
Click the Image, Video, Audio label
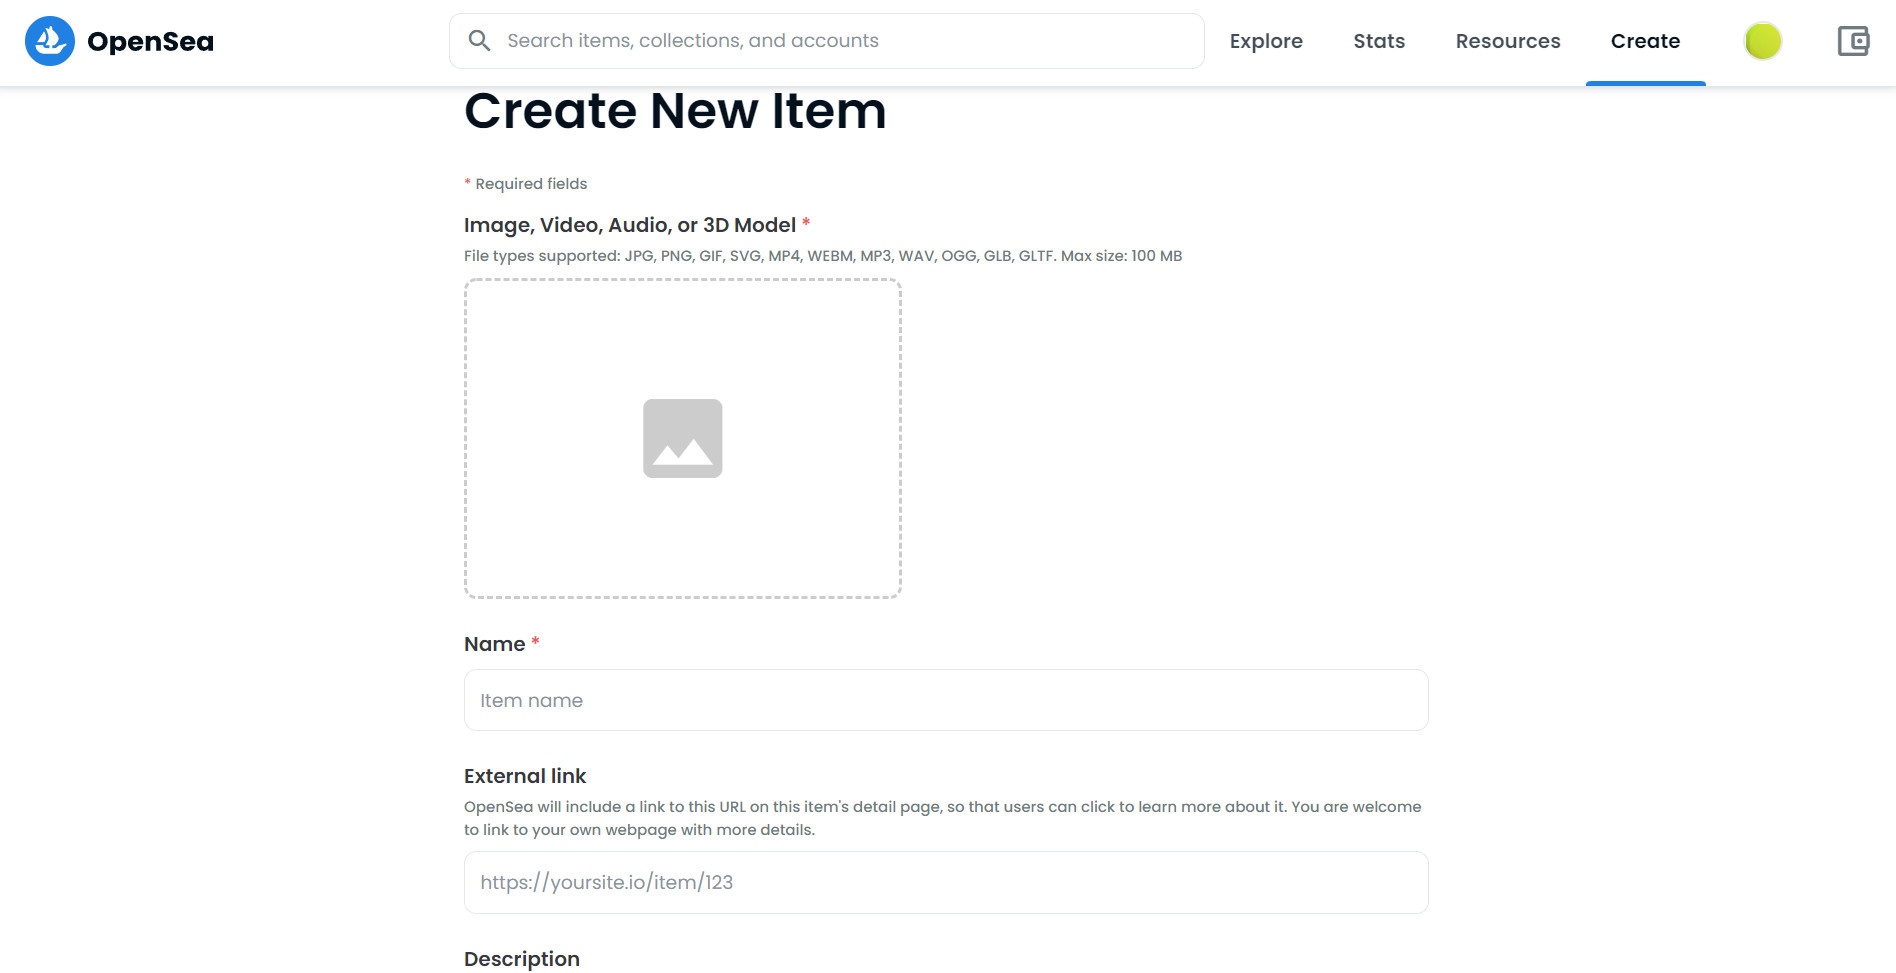(629, 225)
